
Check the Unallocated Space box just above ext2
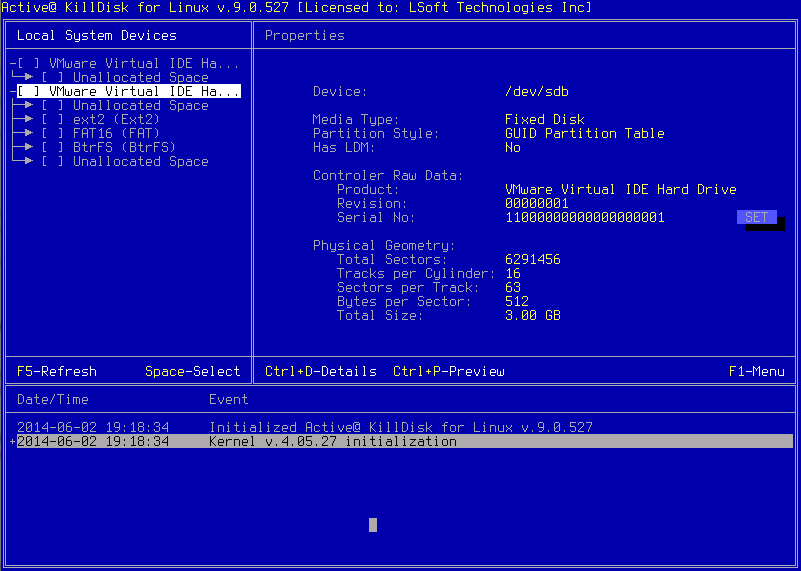[53, 106]
